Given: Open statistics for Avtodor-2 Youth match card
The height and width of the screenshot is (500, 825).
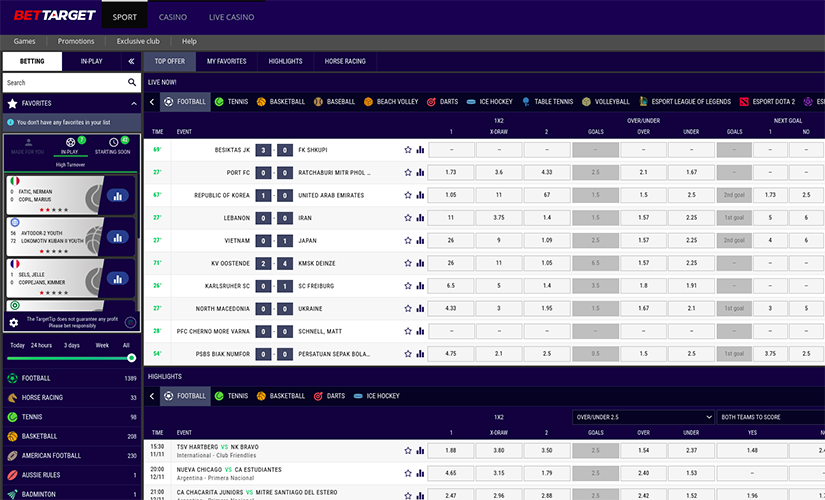Looking at the screenshot, I should (x=117, y=237).
